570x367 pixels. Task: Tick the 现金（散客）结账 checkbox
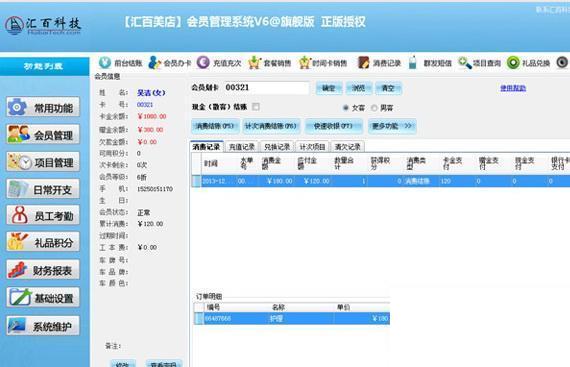click(x=256, y=106)
